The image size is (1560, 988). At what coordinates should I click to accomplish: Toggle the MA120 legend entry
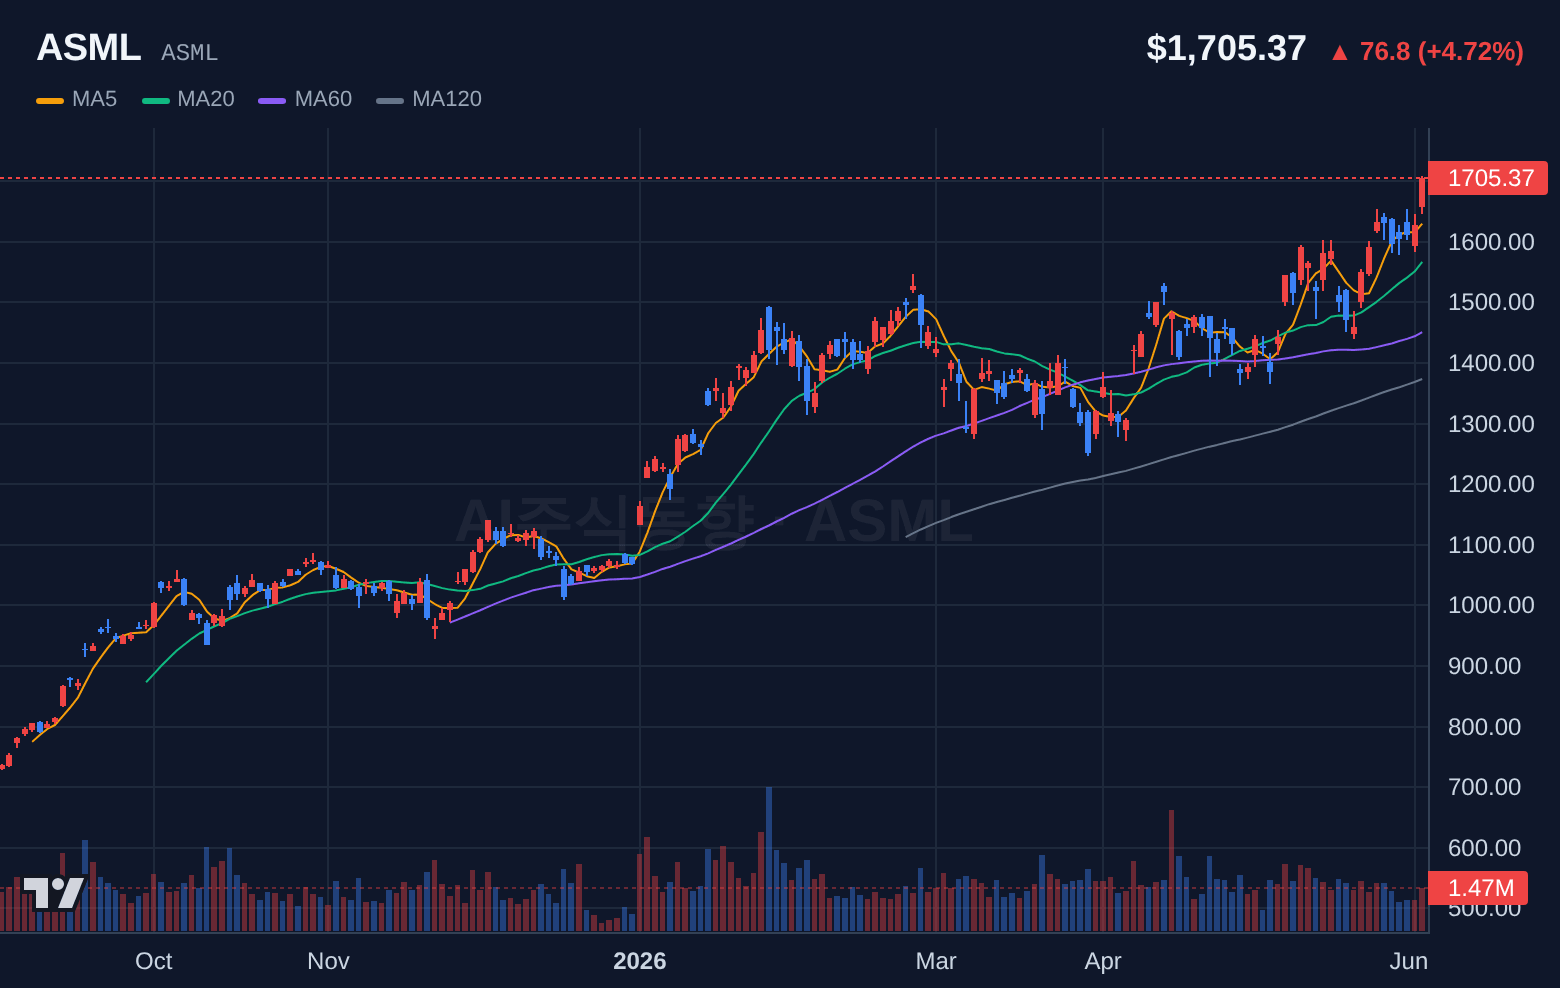coord(429,99)
